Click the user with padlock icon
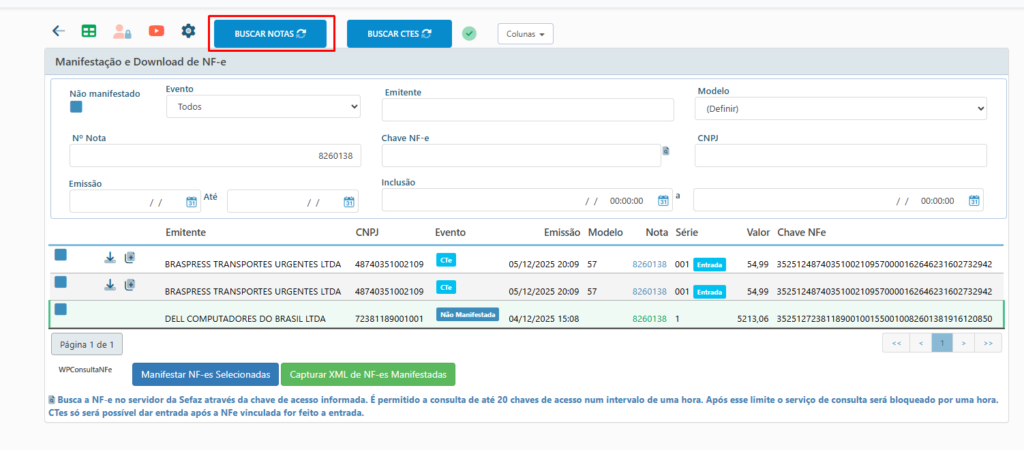 122,31
